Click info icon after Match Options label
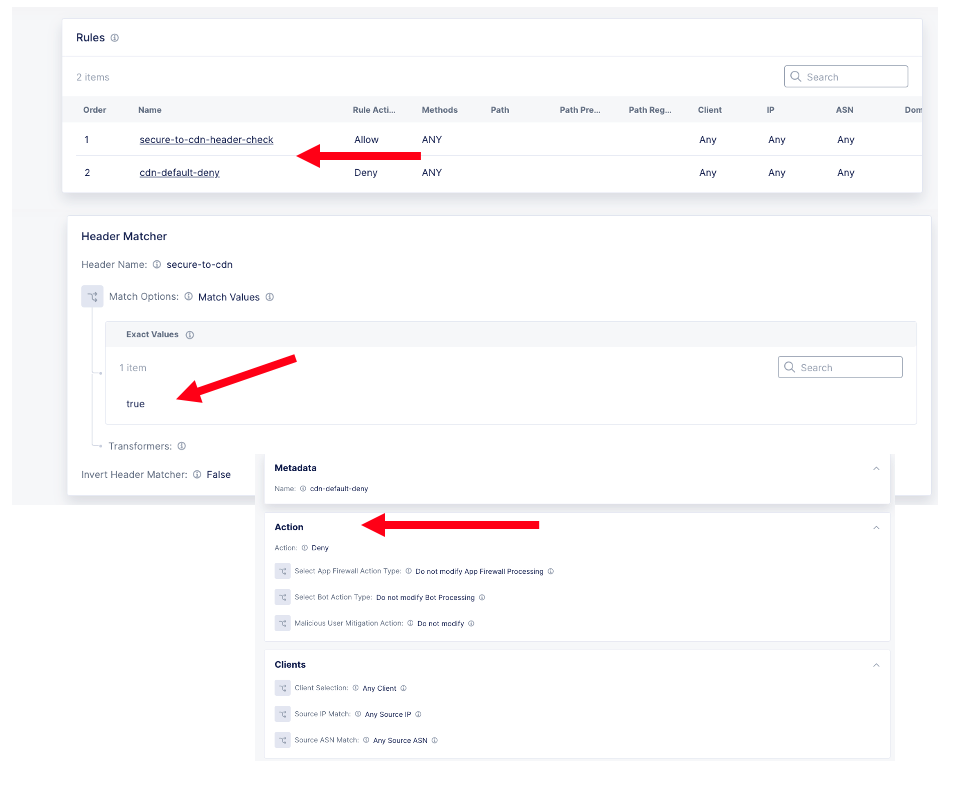The width and height of the screenshot is (959, 801). [x=188, y=296]
